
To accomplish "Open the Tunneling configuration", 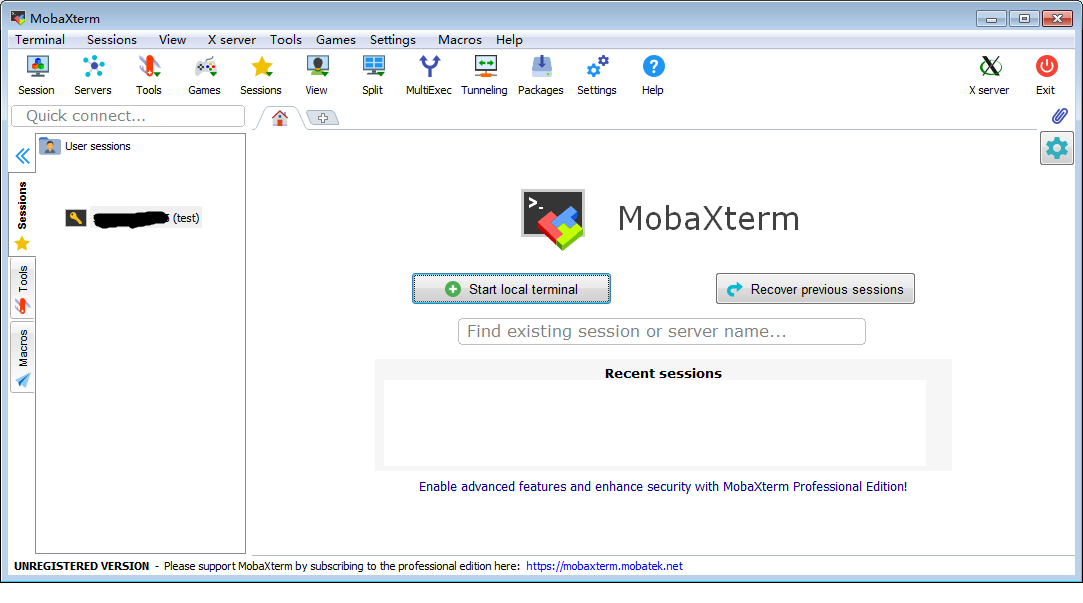I will click(x=484, y=70).
